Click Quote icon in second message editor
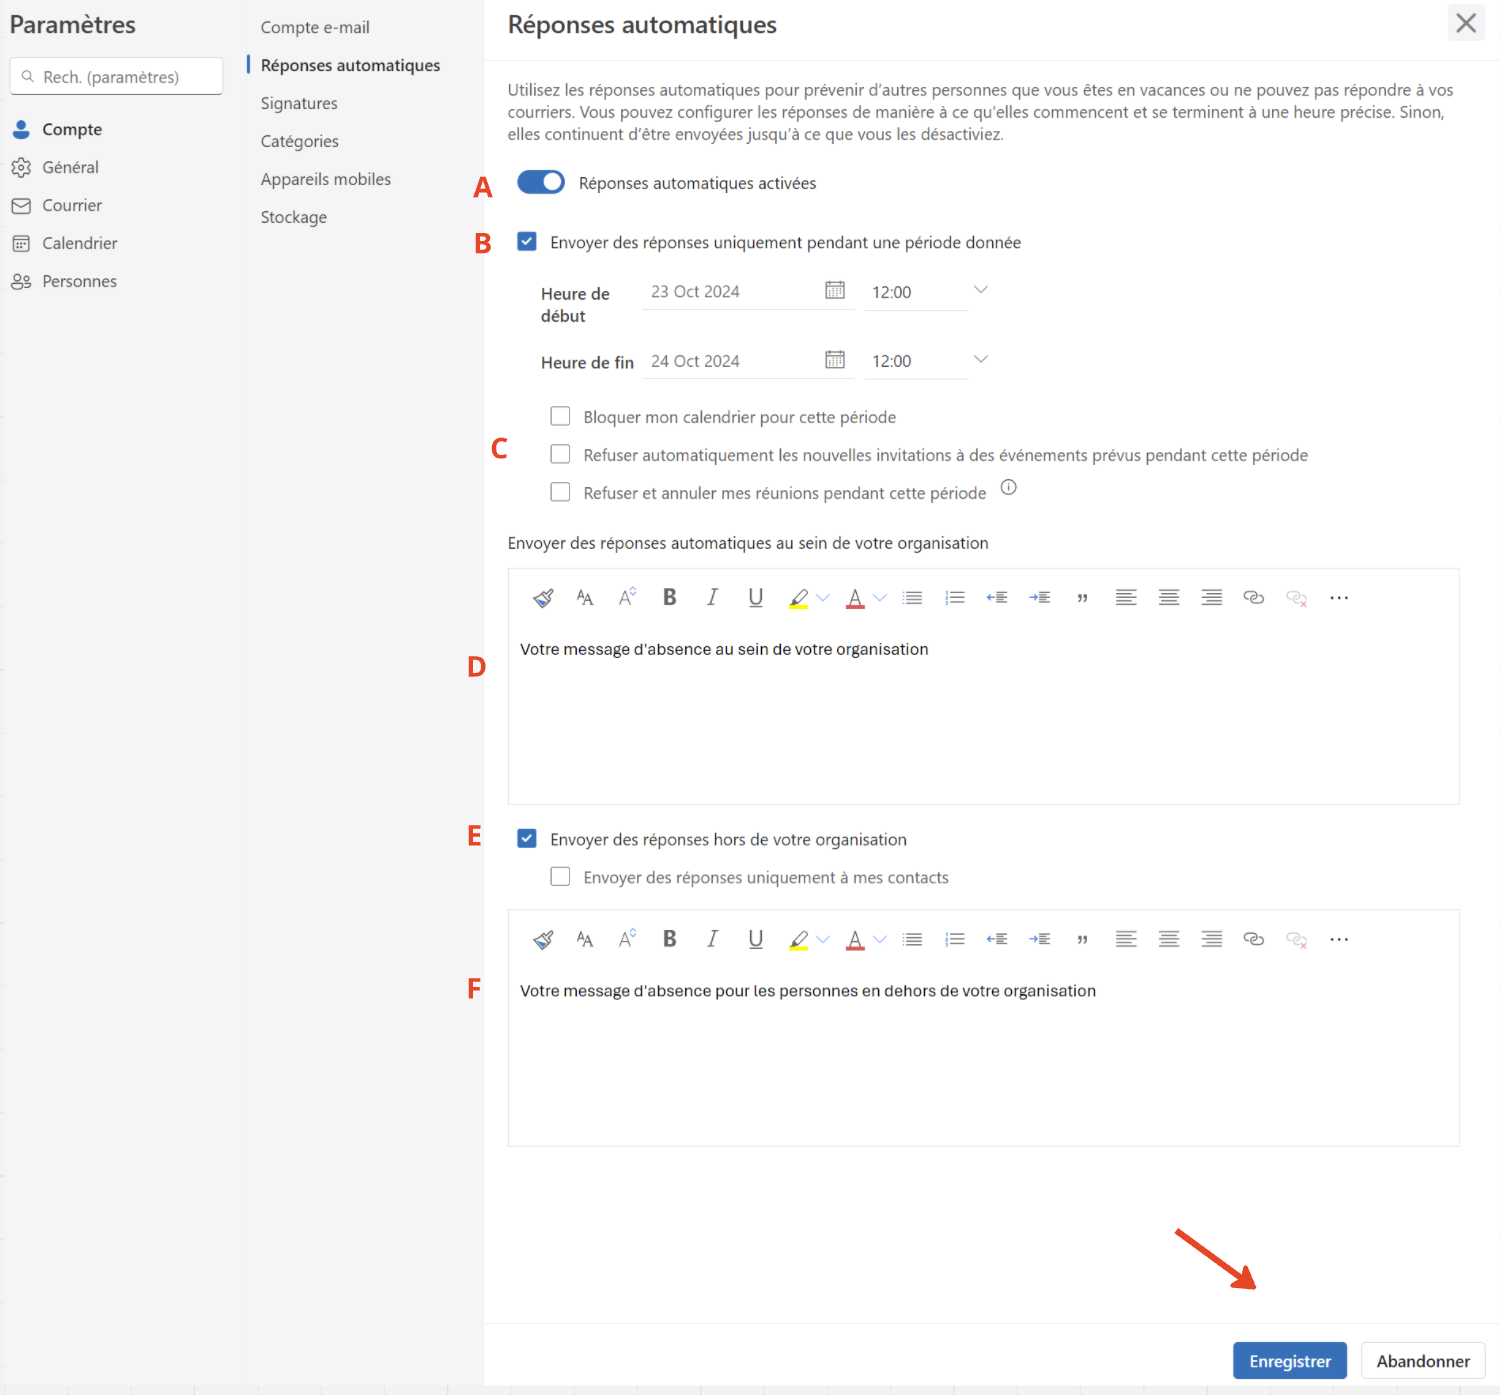1500x1395 pixels. (1082, 939)
